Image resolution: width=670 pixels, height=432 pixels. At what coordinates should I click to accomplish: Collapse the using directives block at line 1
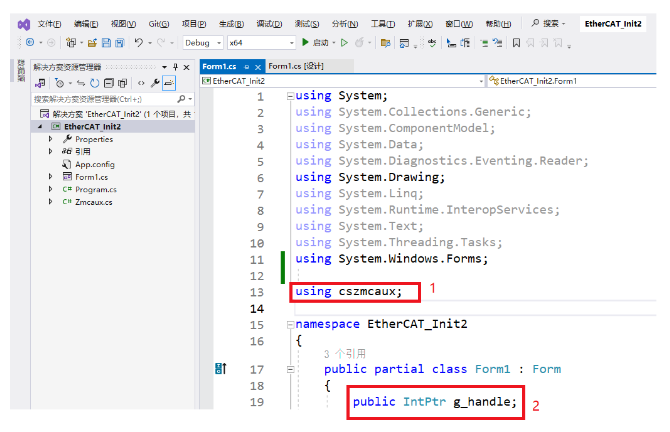tap(290, 96)
